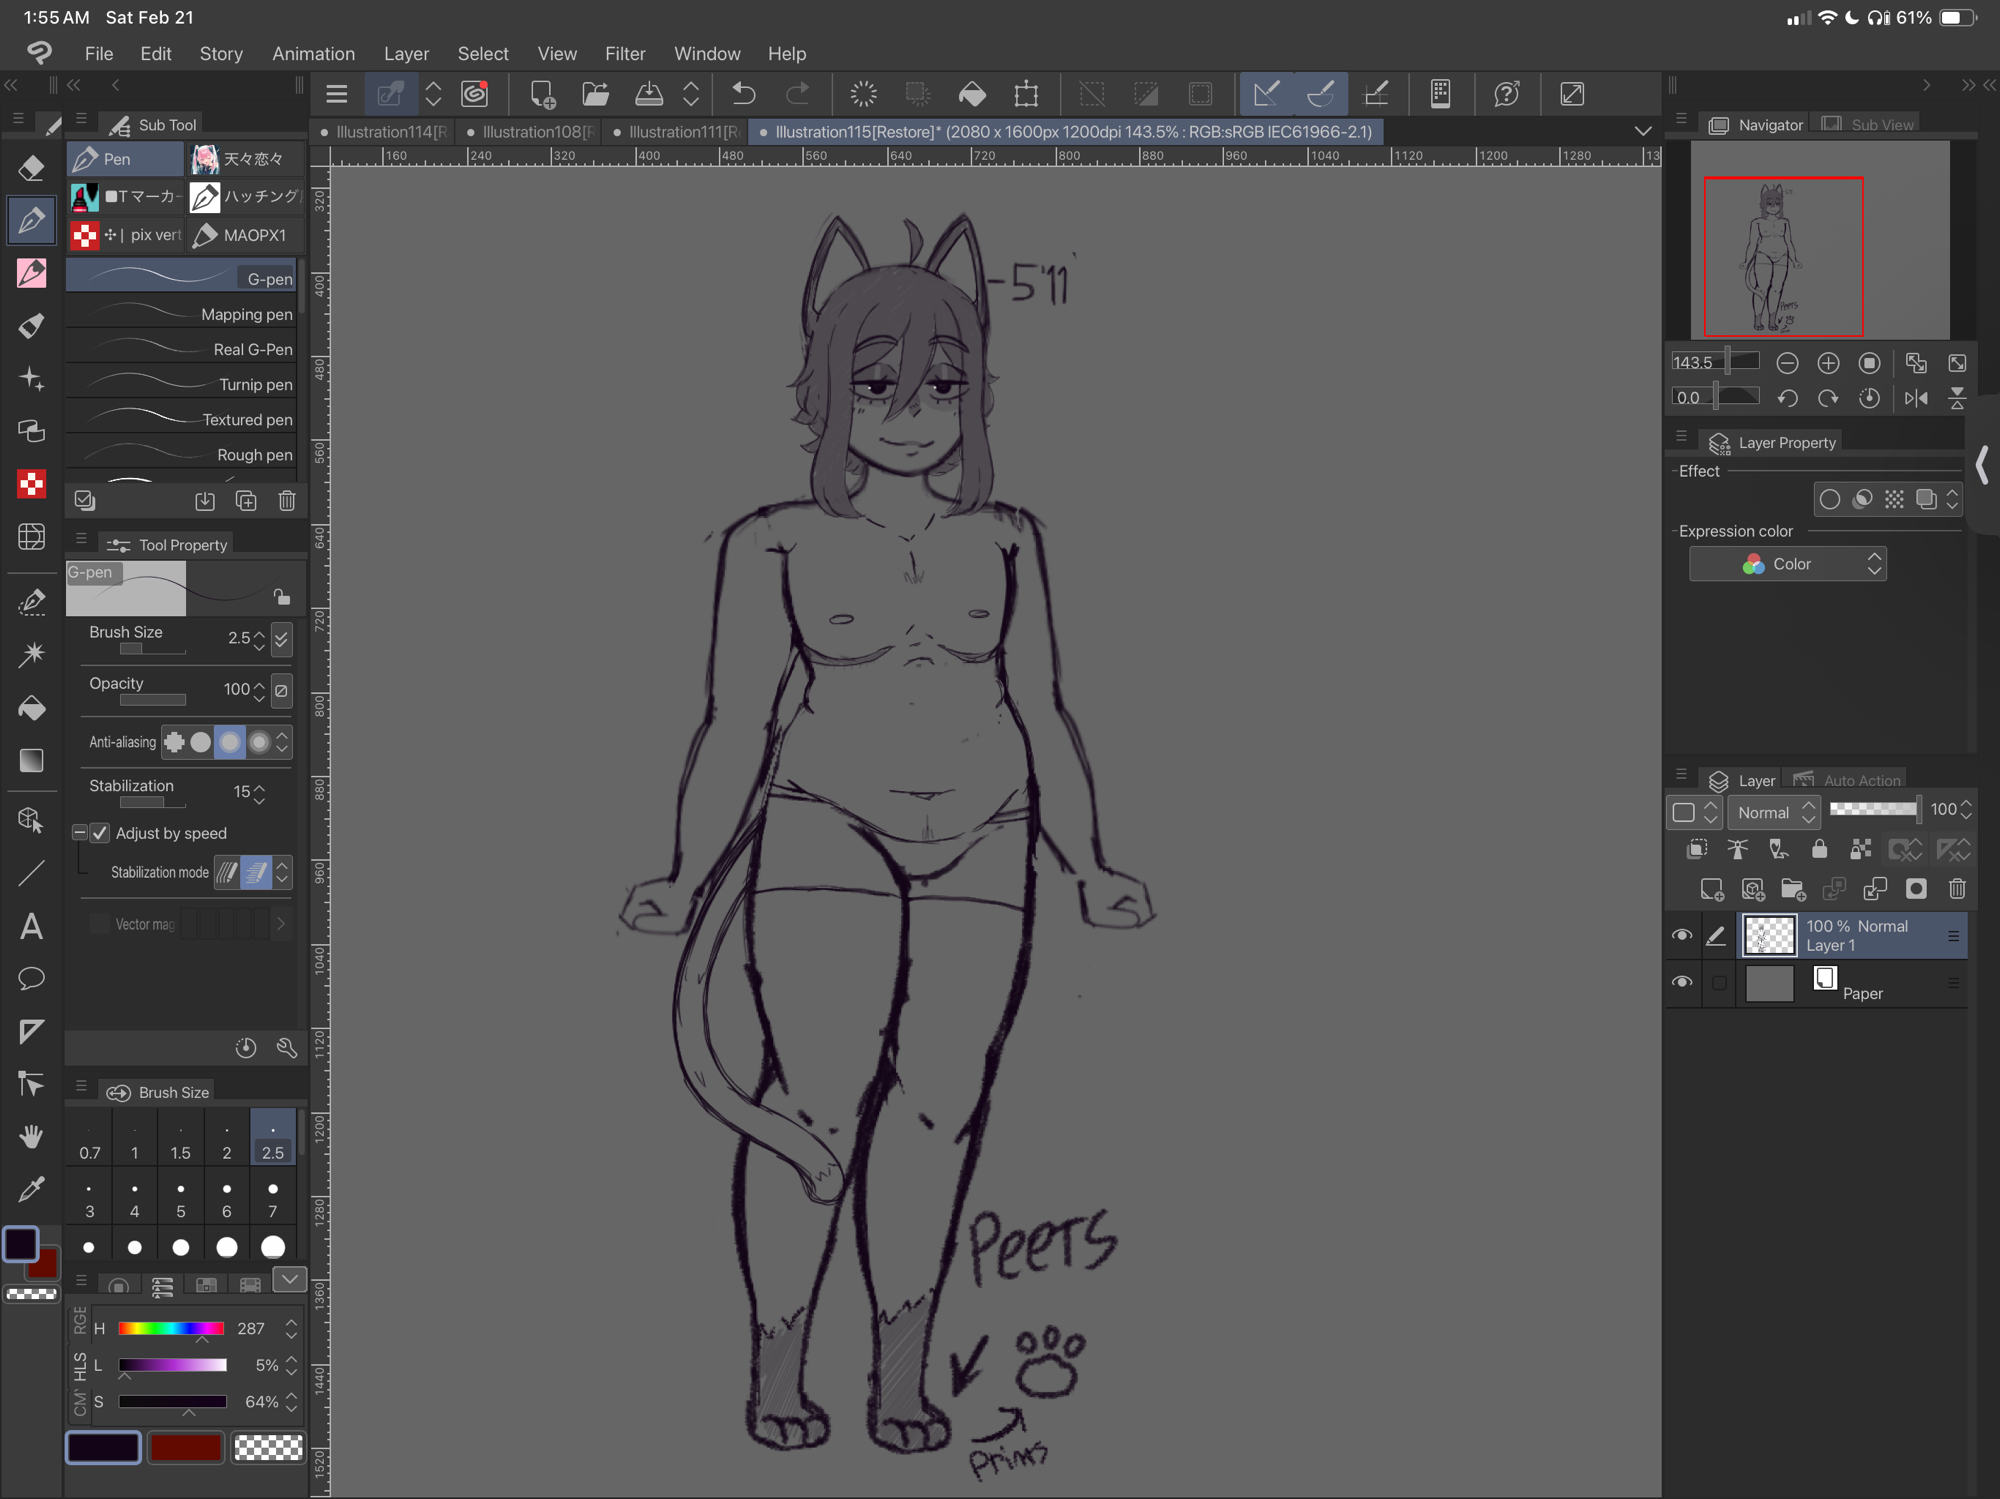Select the Fill bucket tool
The width and height of the screenshot is (2000, 1499).
(31, 708)
